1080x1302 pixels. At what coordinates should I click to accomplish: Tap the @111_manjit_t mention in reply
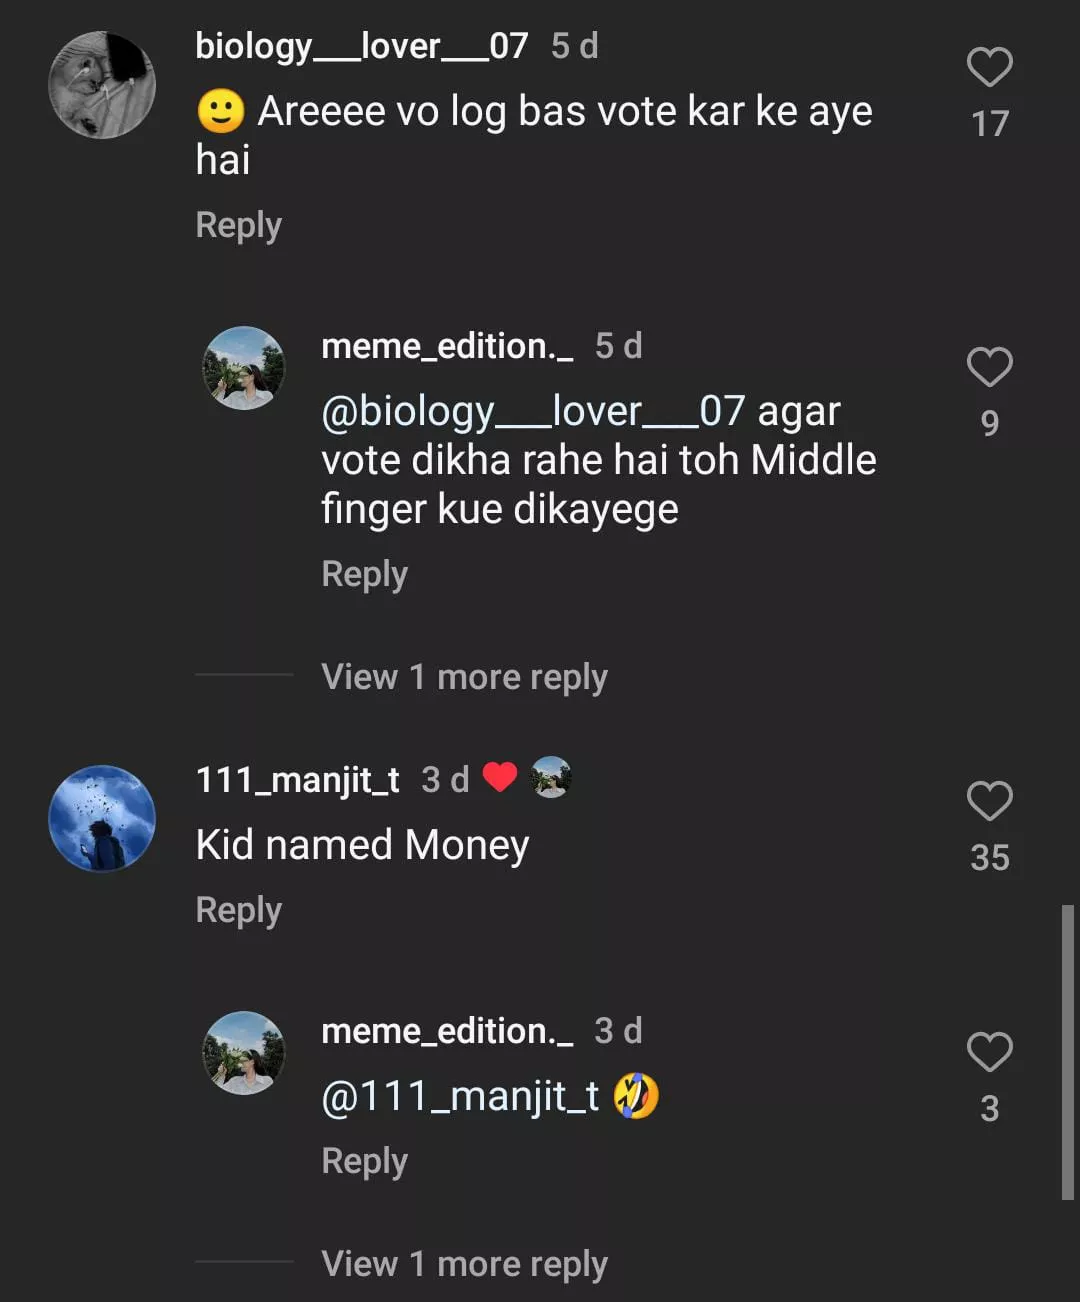pyautogui.click(x=460, y=1096)
